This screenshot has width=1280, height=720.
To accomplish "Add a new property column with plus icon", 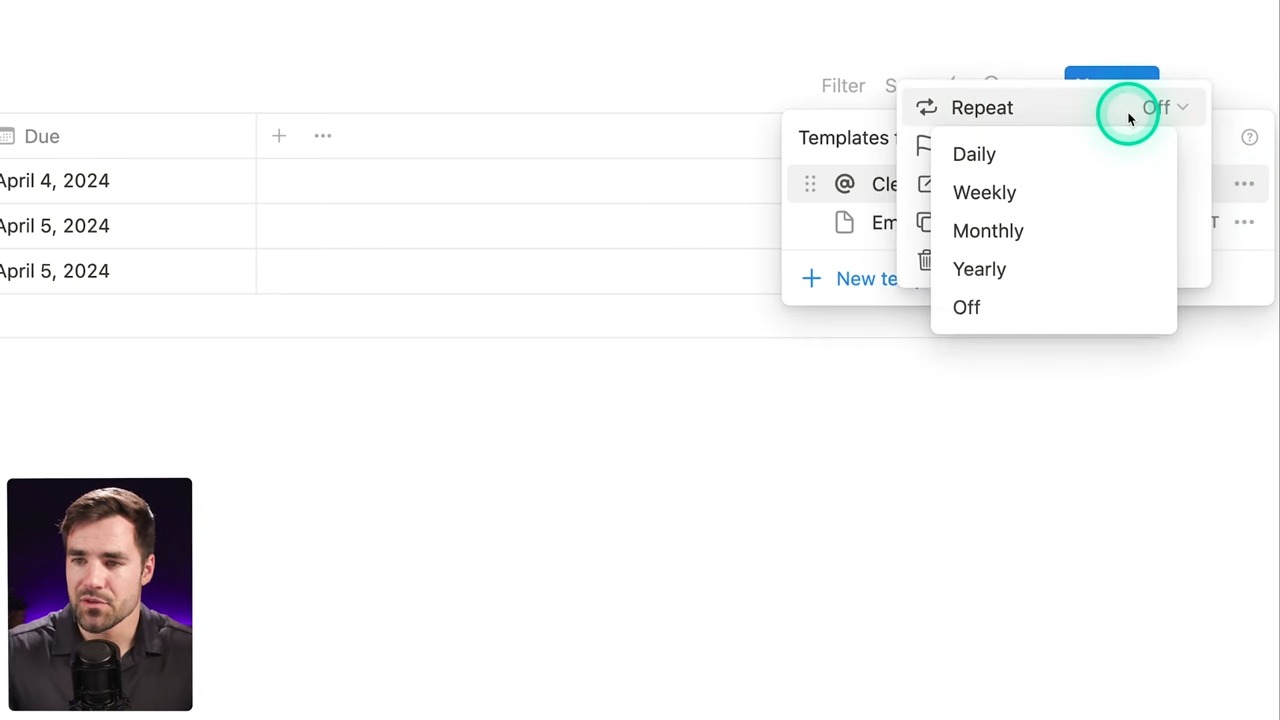I will (279, 136).
